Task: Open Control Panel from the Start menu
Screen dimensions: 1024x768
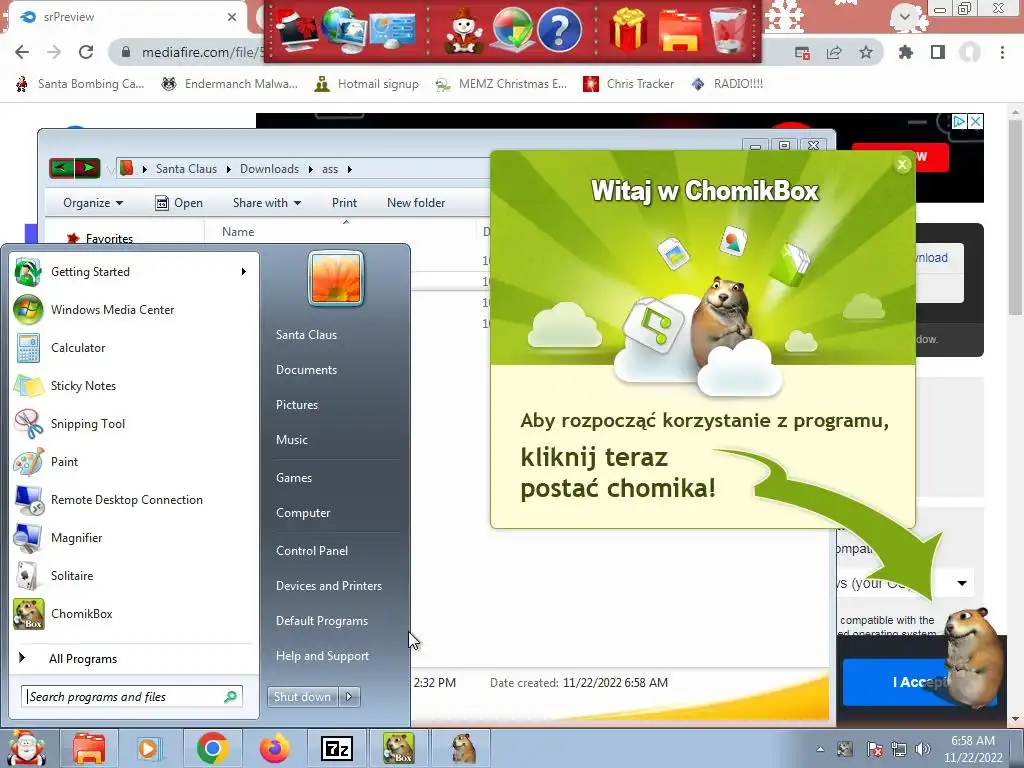Action: click(x=312, y=551)
